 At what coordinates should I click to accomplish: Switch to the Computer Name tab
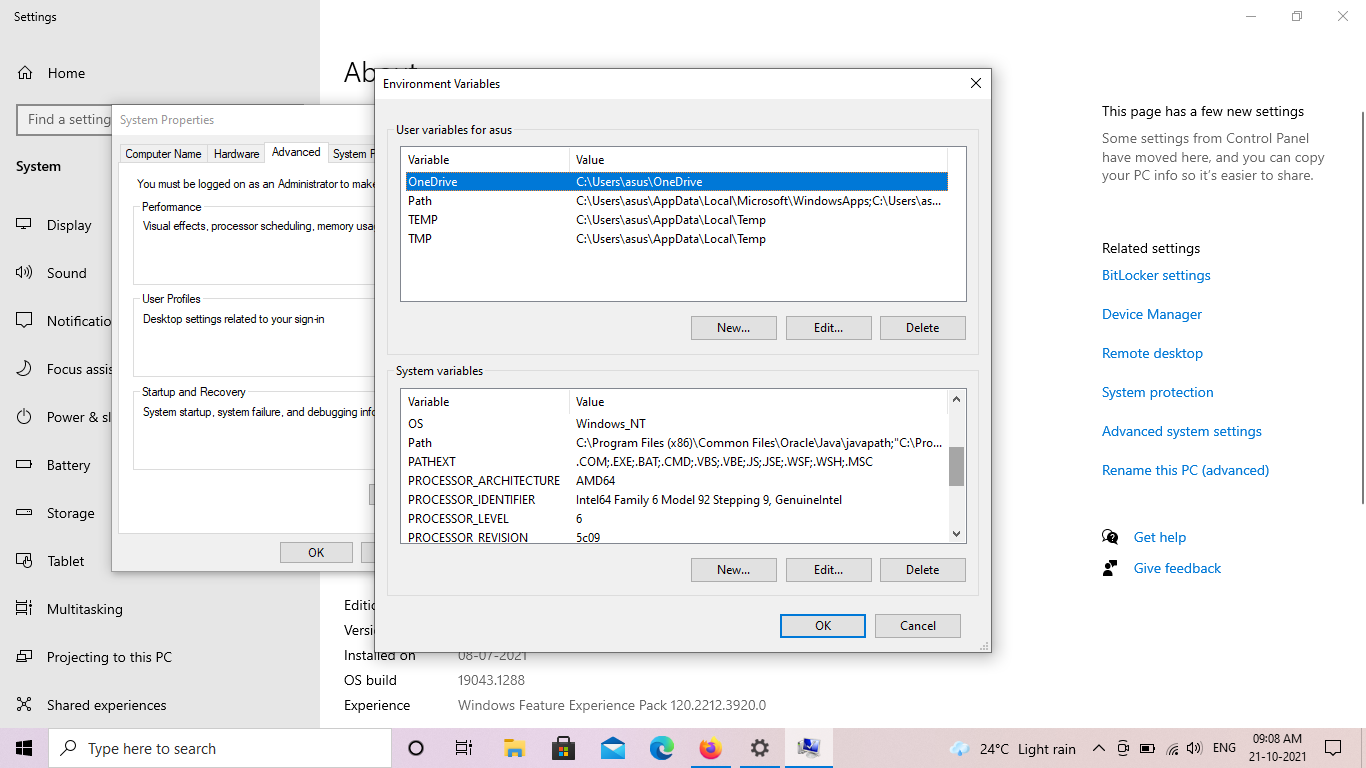click(163, 154)
